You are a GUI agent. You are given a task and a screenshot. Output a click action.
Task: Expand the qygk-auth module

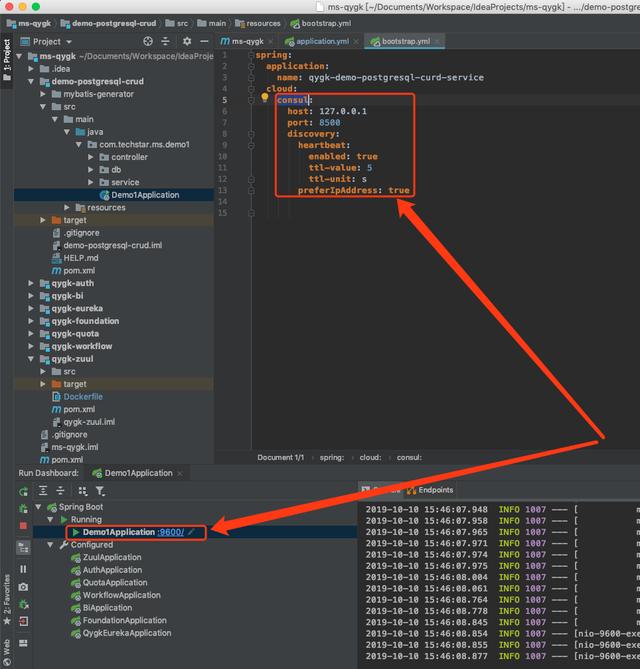click(31, 283)
